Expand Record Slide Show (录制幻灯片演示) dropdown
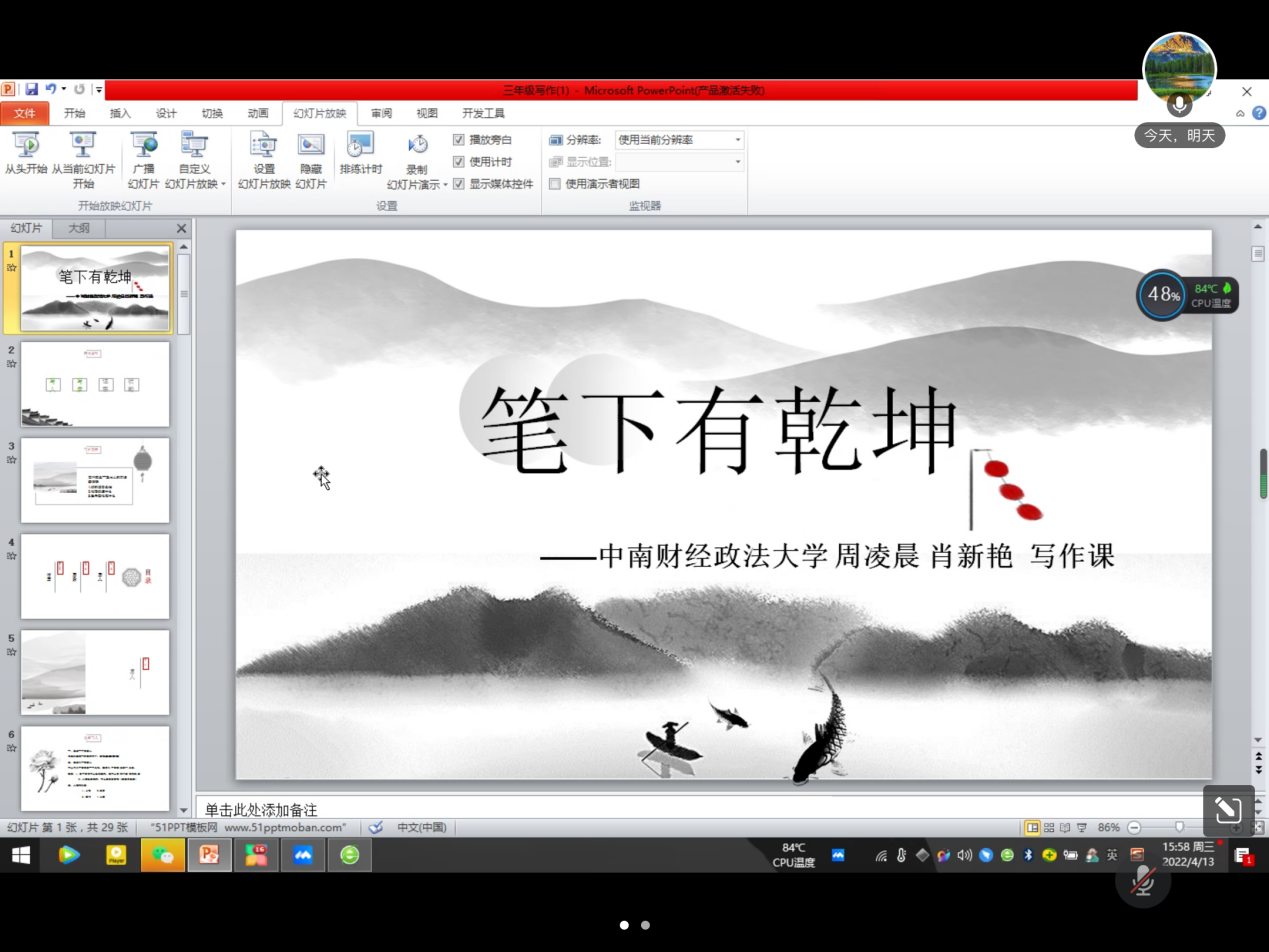Viewport: 1269px width, 952px height. point(418,185)
